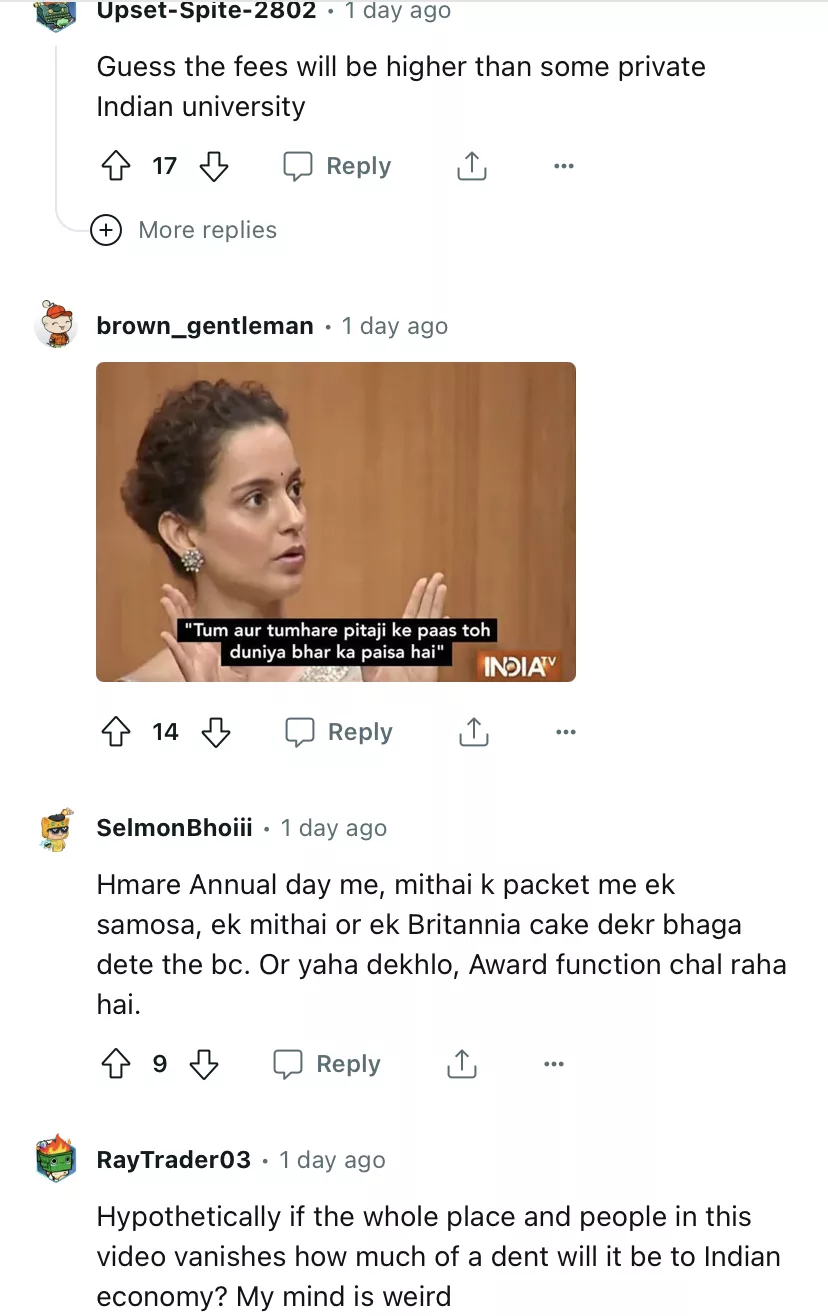The height and width of the screenshot is (1316, 828).
Task: Reply to Upset-Spite-2802's comment
Action: click(337, 166)
